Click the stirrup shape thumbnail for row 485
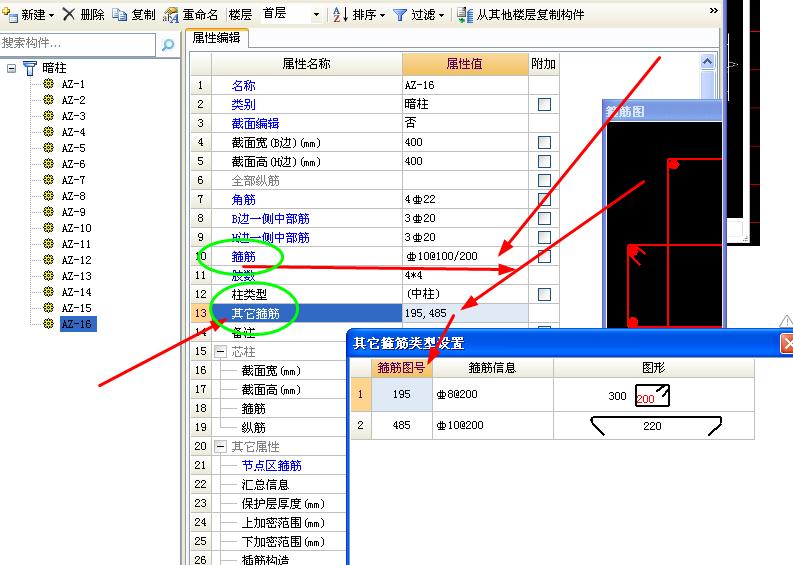This screenshot has height=565, width=793. click(654, 425)
